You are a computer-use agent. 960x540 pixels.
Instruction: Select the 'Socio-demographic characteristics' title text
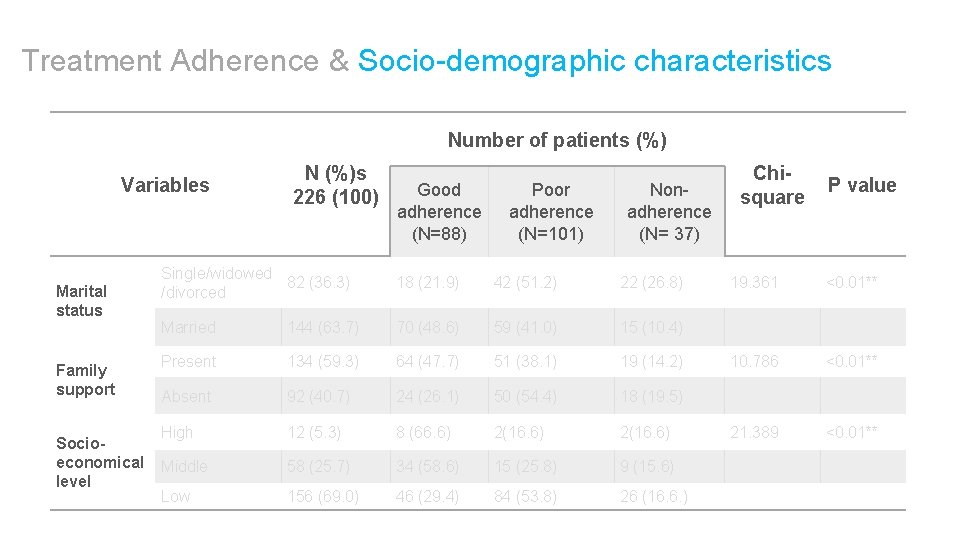[594, 61]
